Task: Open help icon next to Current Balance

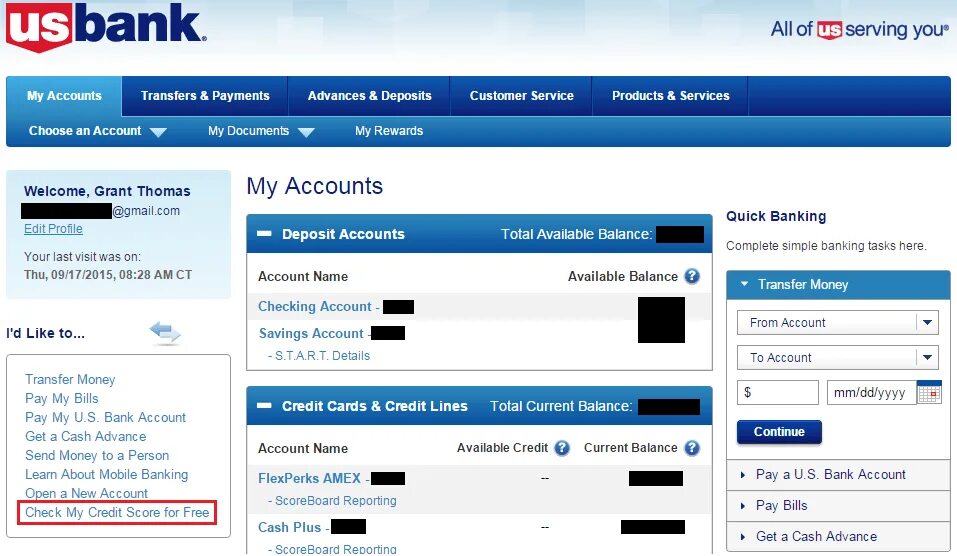Action: [x=692, y=448]
